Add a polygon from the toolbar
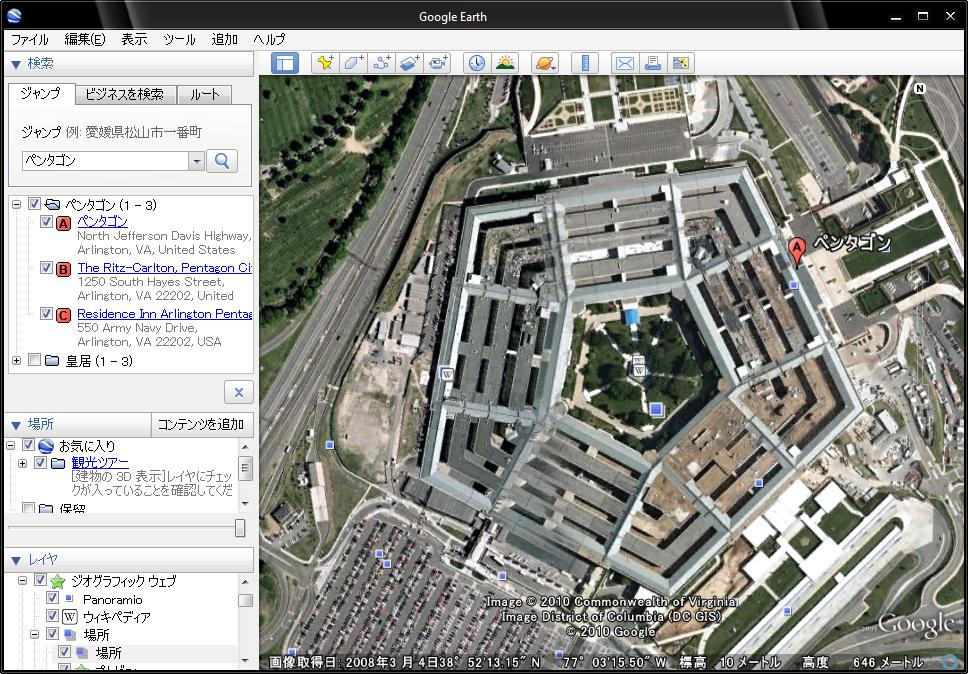968x674 pixels. [353, 63]
